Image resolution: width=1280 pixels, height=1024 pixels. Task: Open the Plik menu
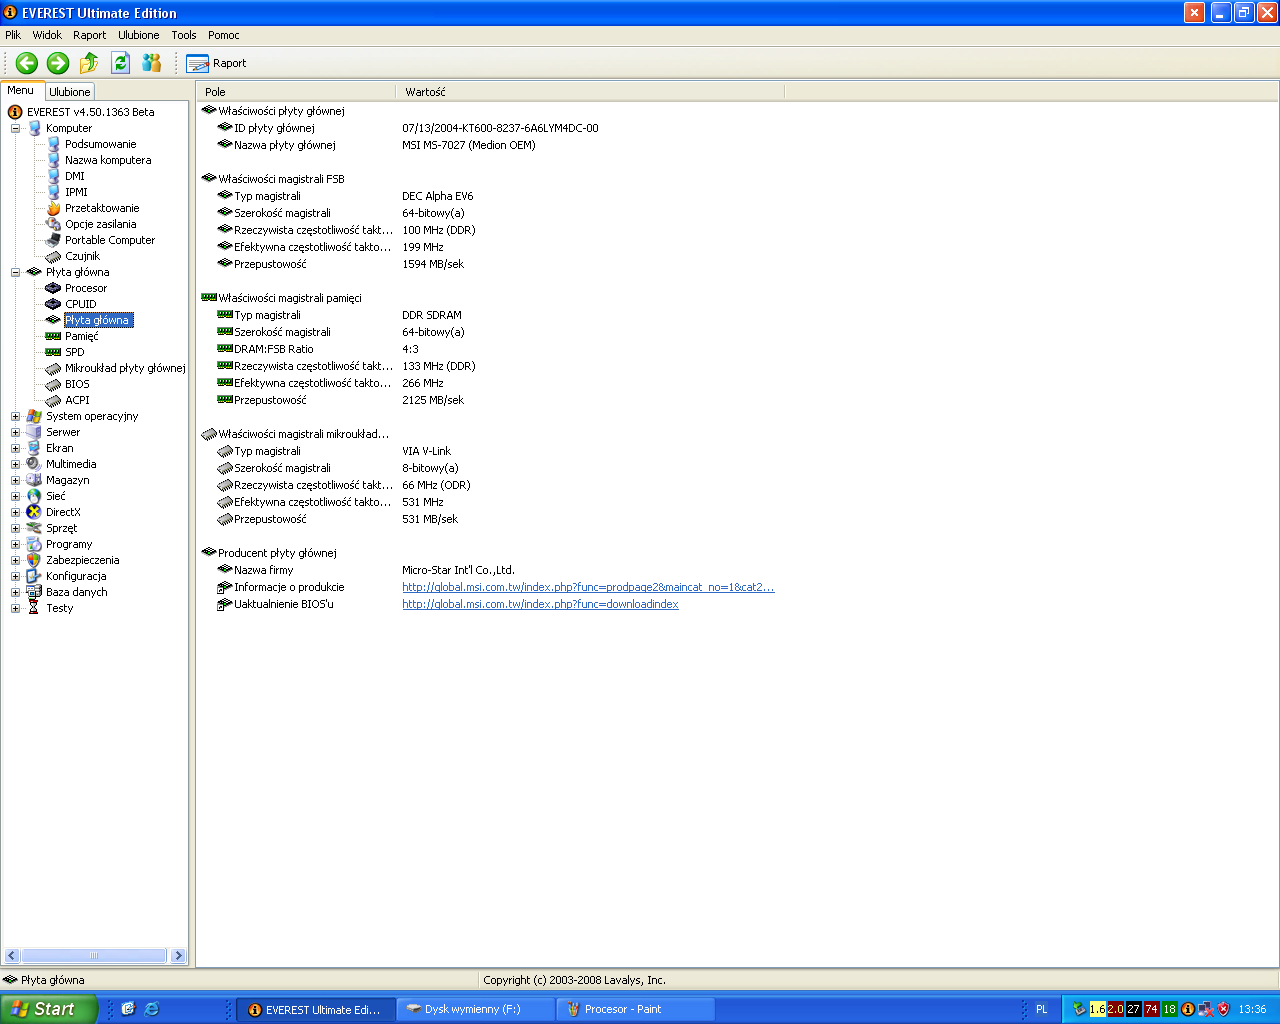click(13, 35)
